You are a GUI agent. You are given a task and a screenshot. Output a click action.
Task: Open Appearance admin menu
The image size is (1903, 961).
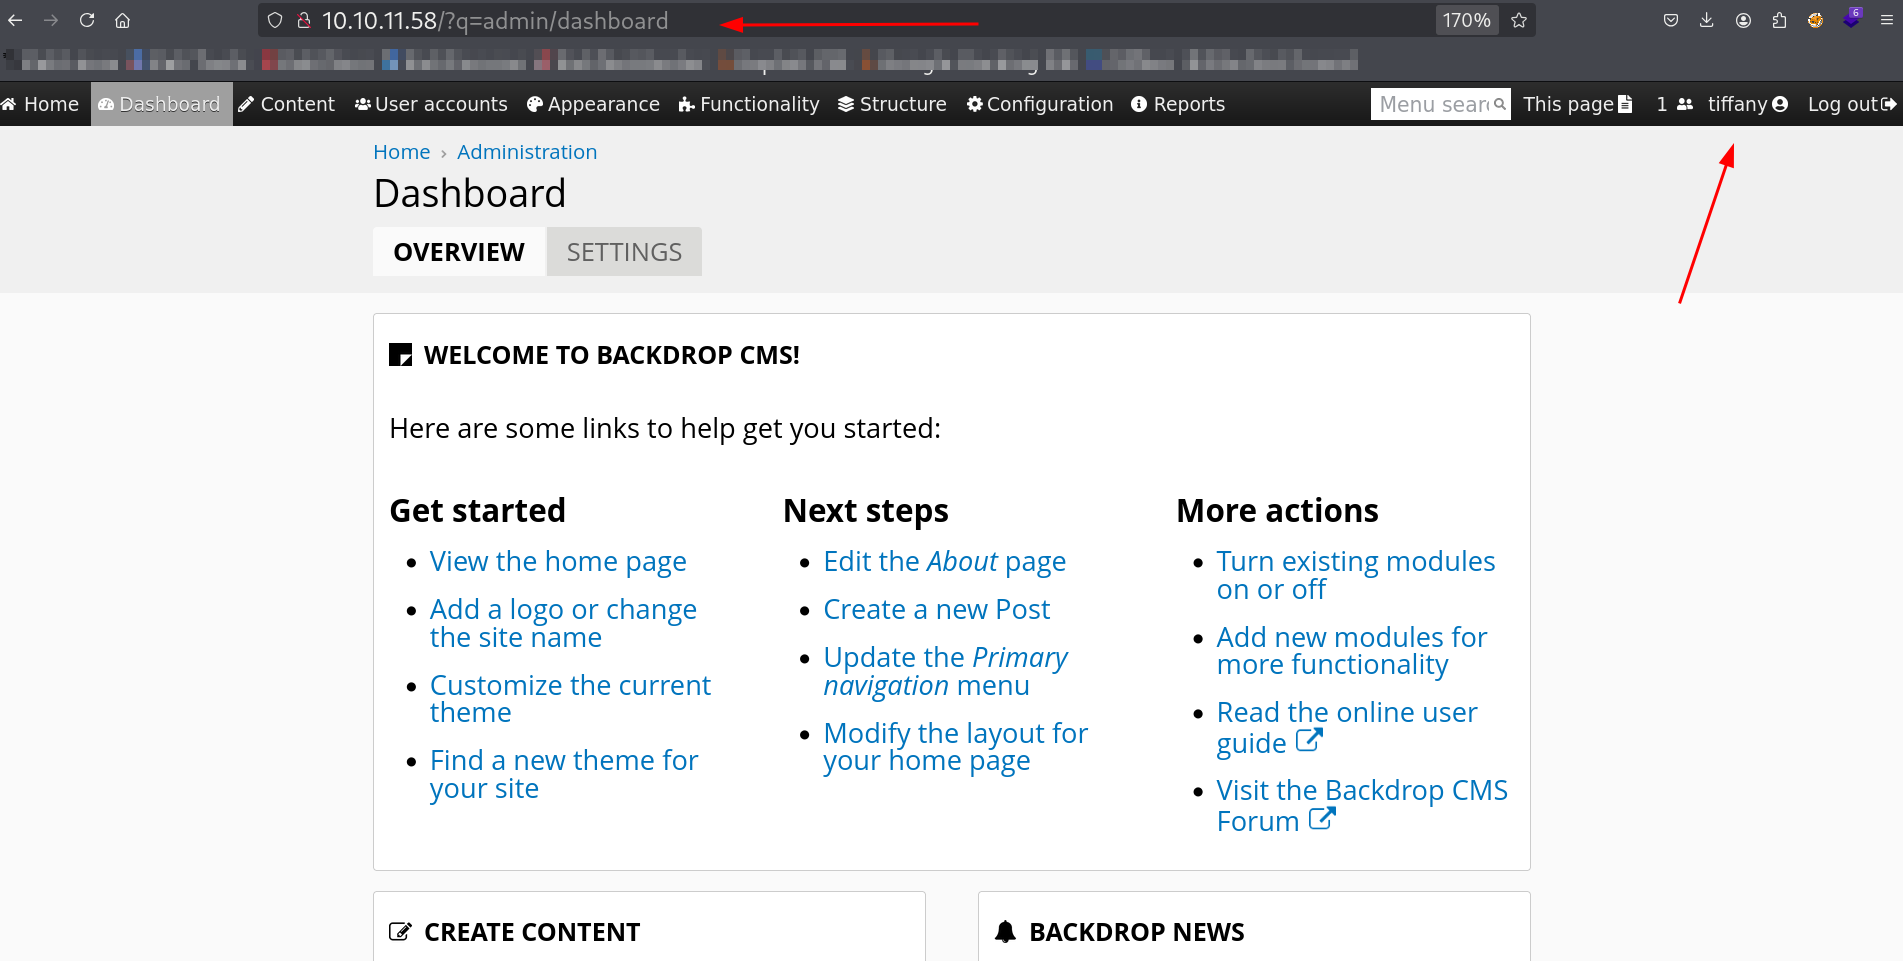tap(593, 104)
